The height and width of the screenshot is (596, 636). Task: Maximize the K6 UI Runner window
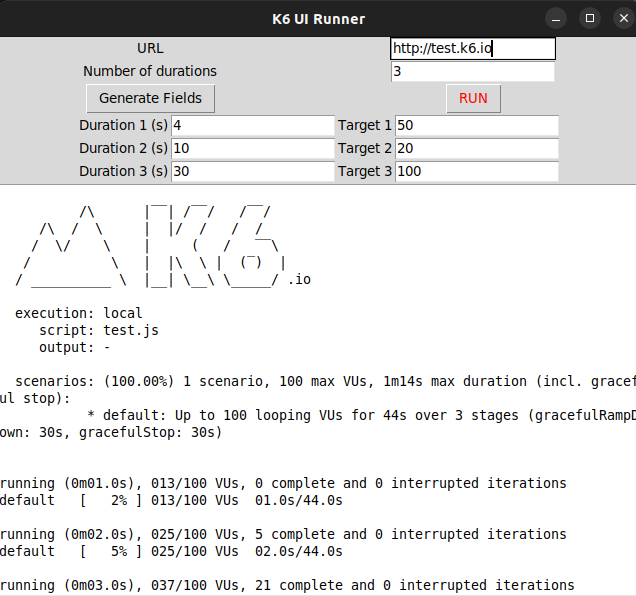point(590,18)
